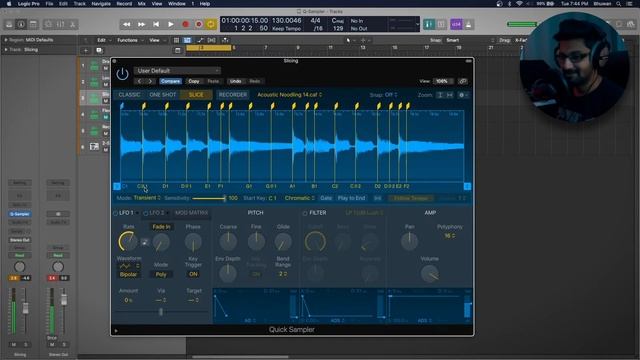
Task: Toggle the Play to End button
Action: pos(351,198)
